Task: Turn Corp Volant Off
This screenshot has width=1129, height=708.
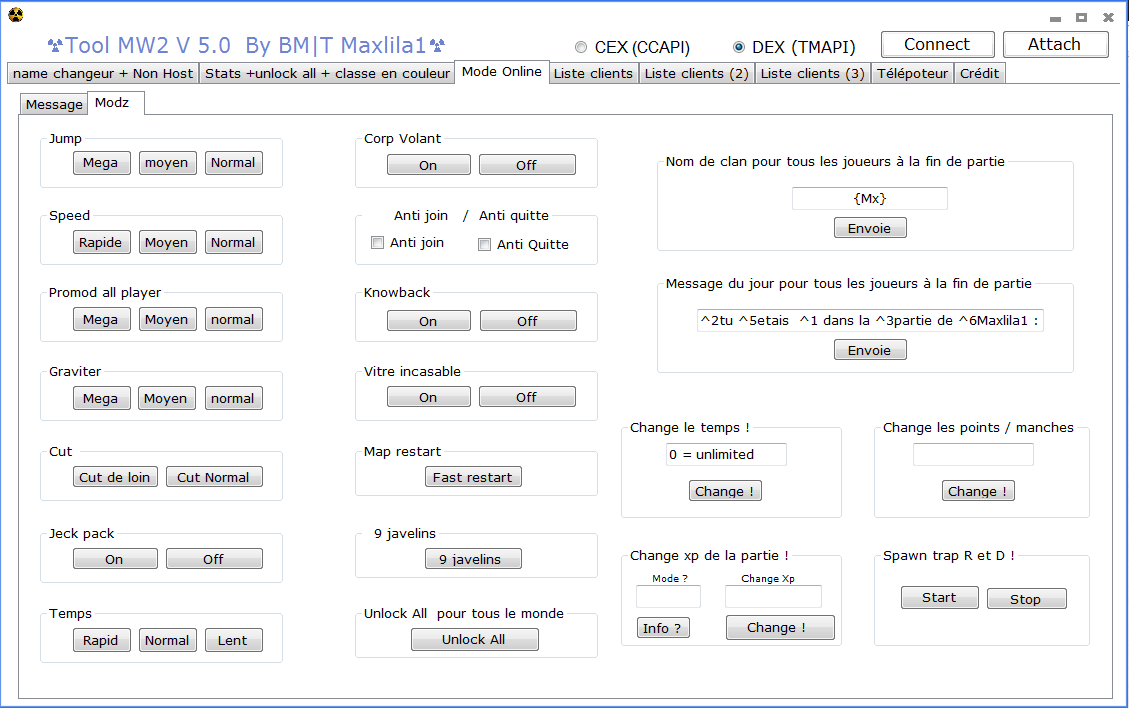Action: (x=527, y=165)
